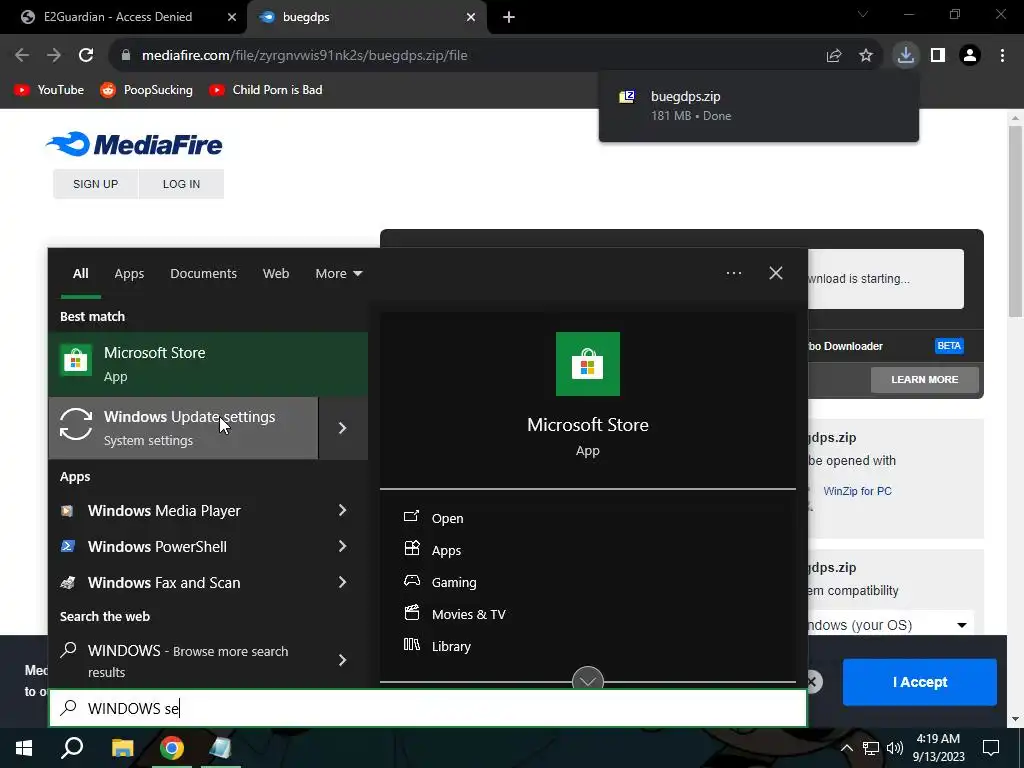The width and height of the screenshot is (1024, 768).
Task: Click the share page icon
Action: coord(833,56)
